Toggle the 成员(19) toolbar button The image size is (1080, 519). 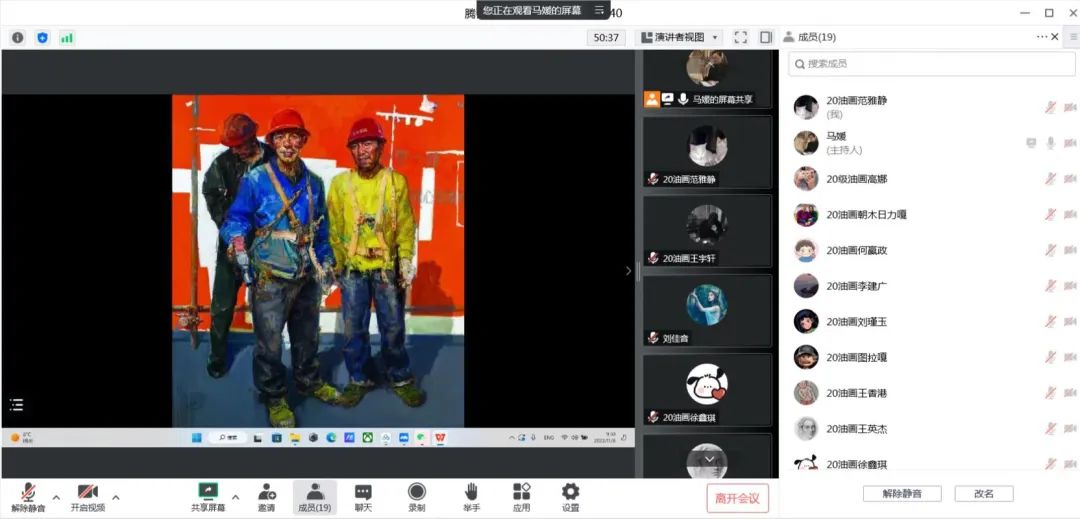click(x=315, y=498)
